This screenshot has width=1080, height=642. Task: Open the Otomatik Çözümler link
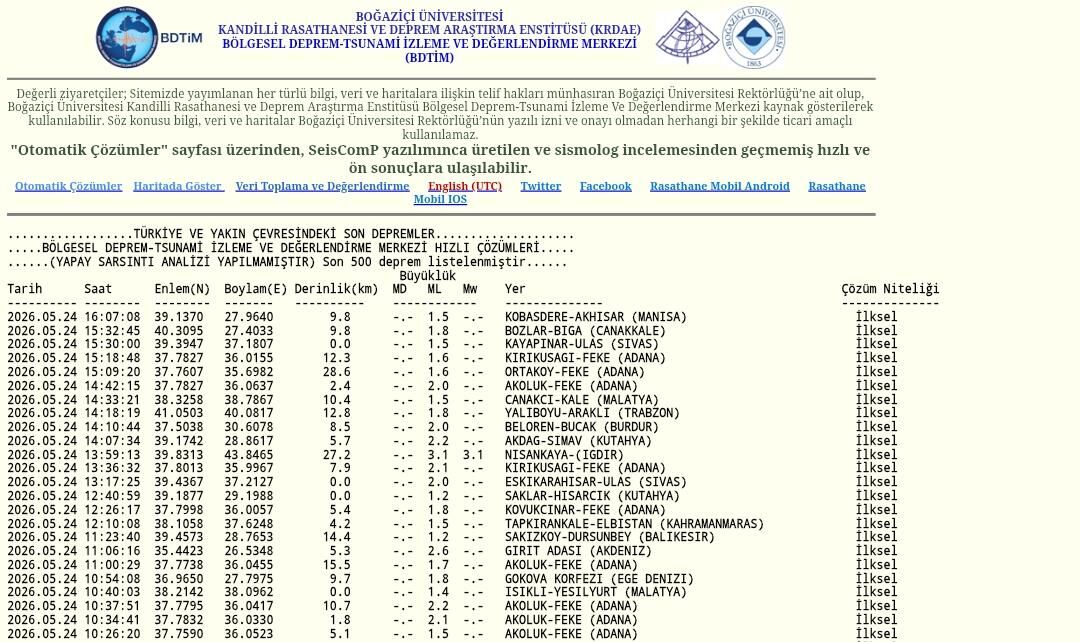point(68,186)
